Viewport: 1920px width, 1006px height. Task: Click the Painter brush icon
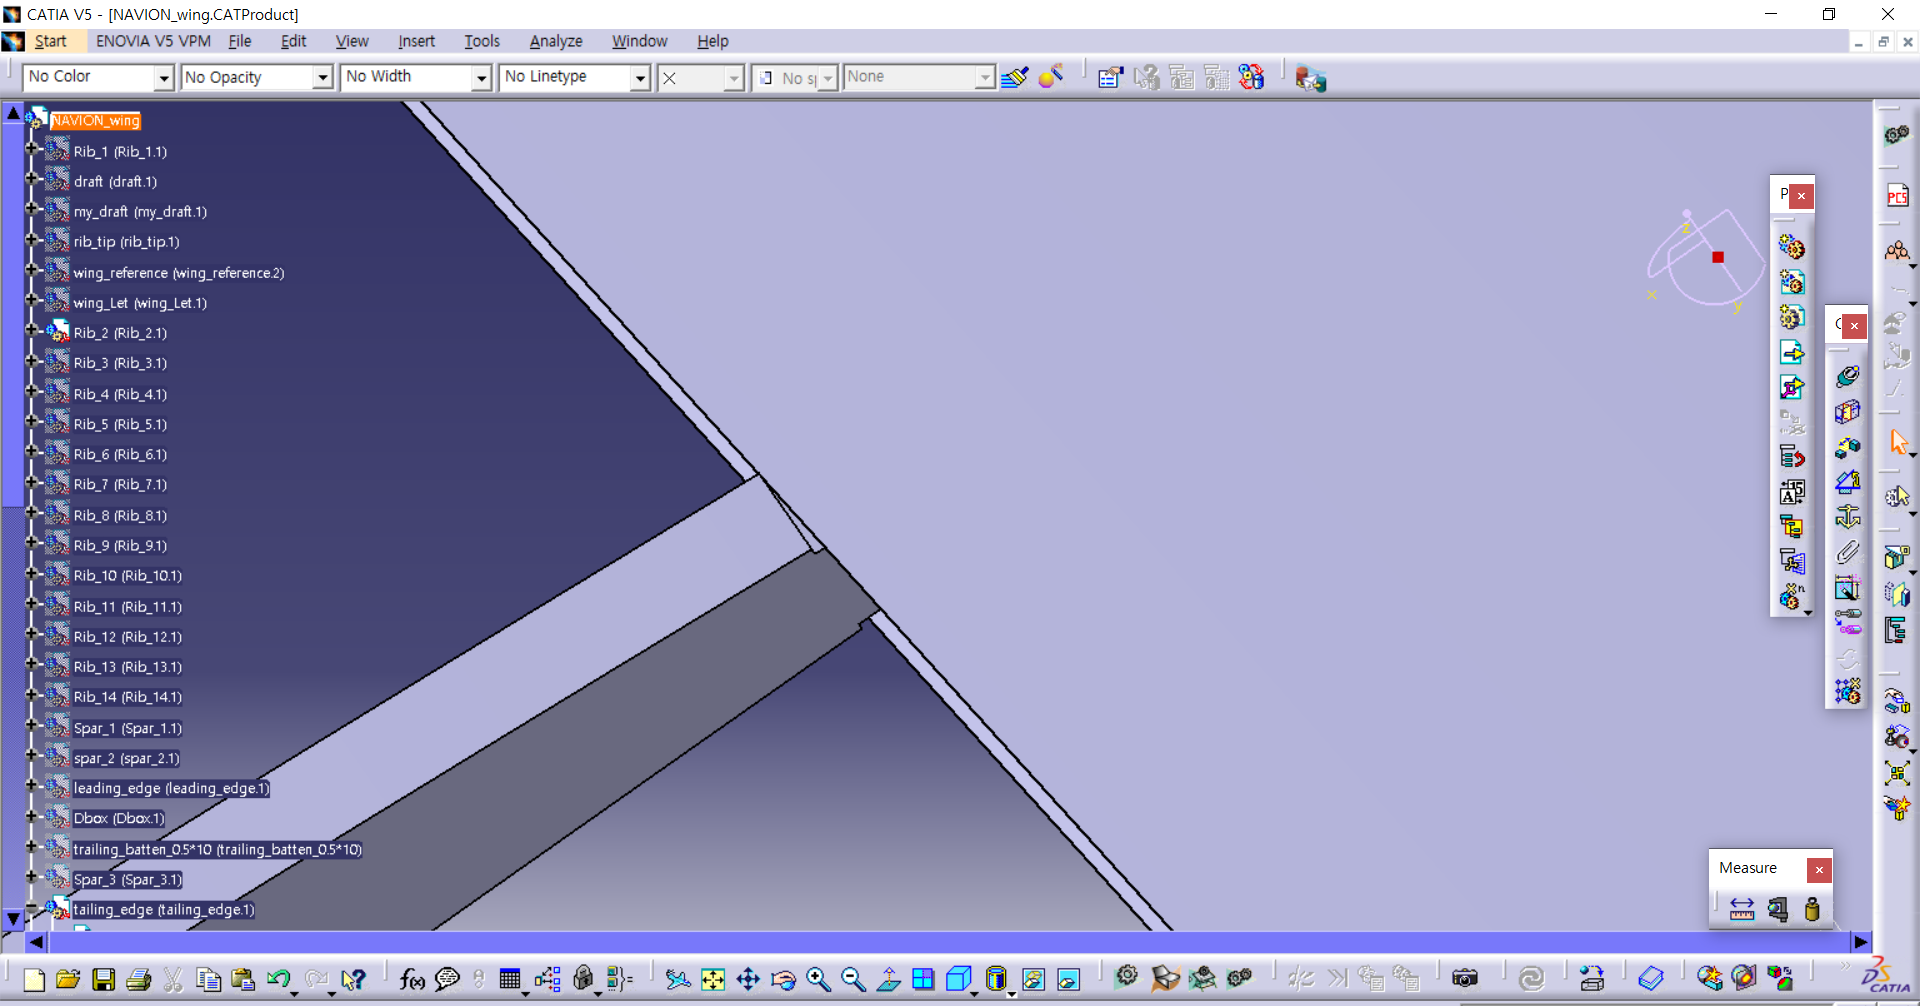1014,77
